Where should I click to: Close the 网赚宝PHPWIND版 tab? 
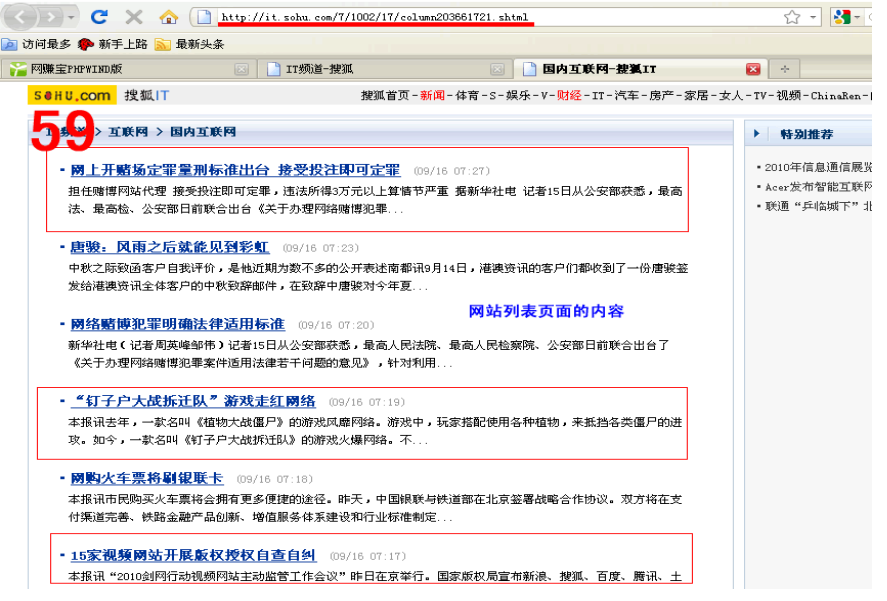pyautogui.click(x=242, y=69)
